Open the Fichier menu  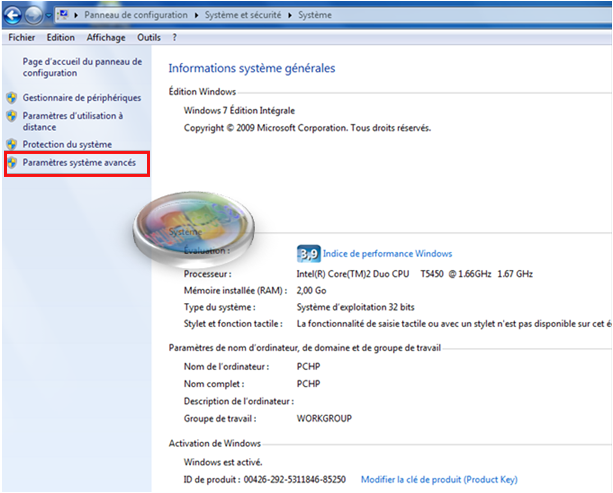point(22,38)
